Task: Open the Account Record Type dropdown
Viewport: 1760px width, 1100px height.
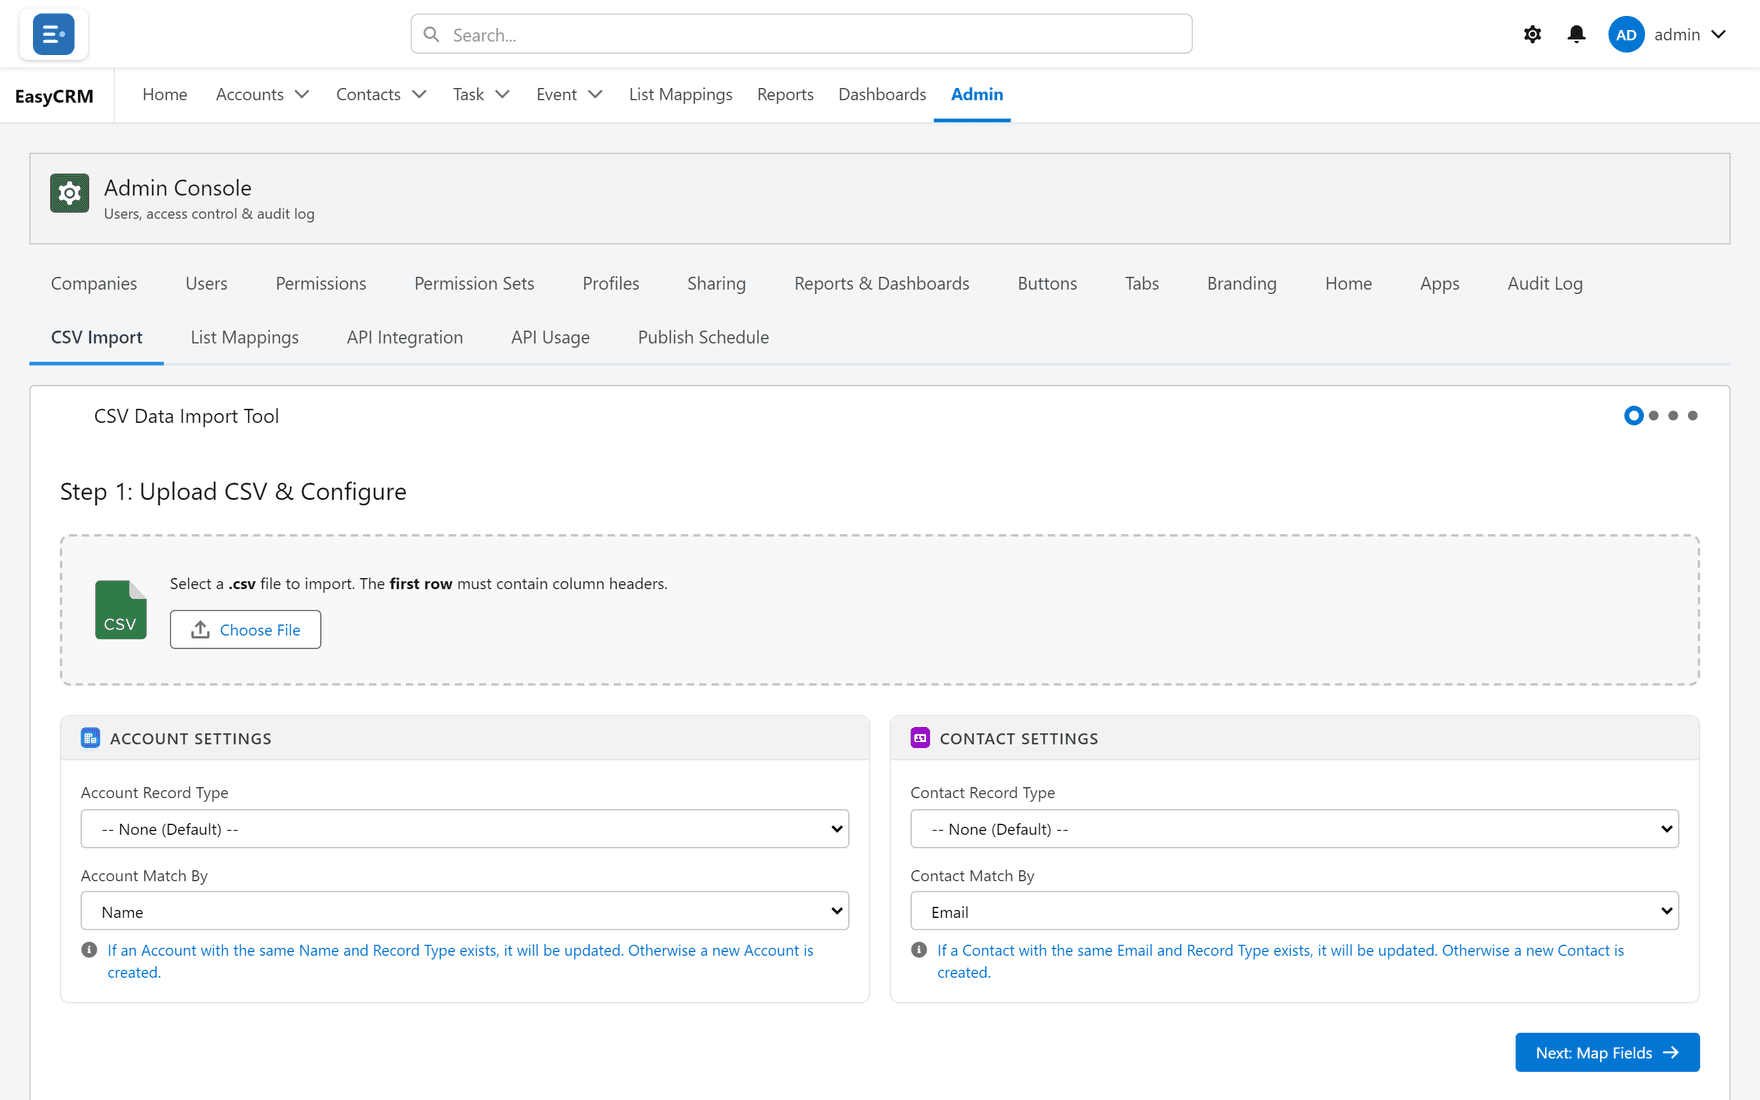Action: [x=465, y=829]
